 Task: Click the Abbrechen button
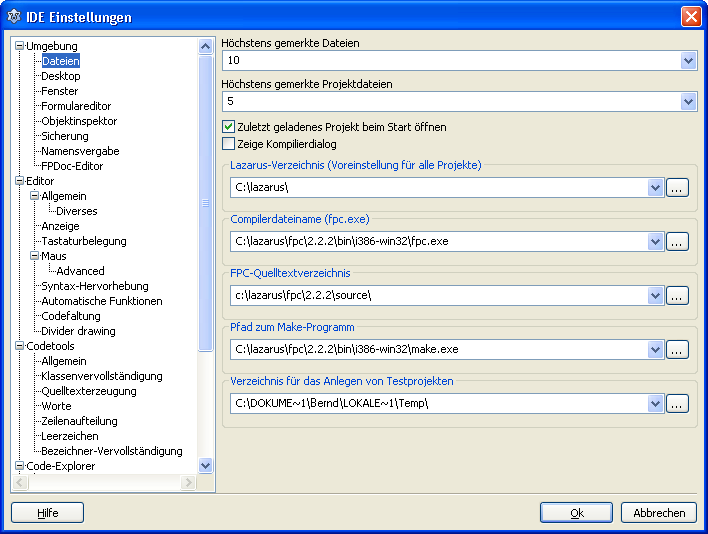click(x=658, y=512)
